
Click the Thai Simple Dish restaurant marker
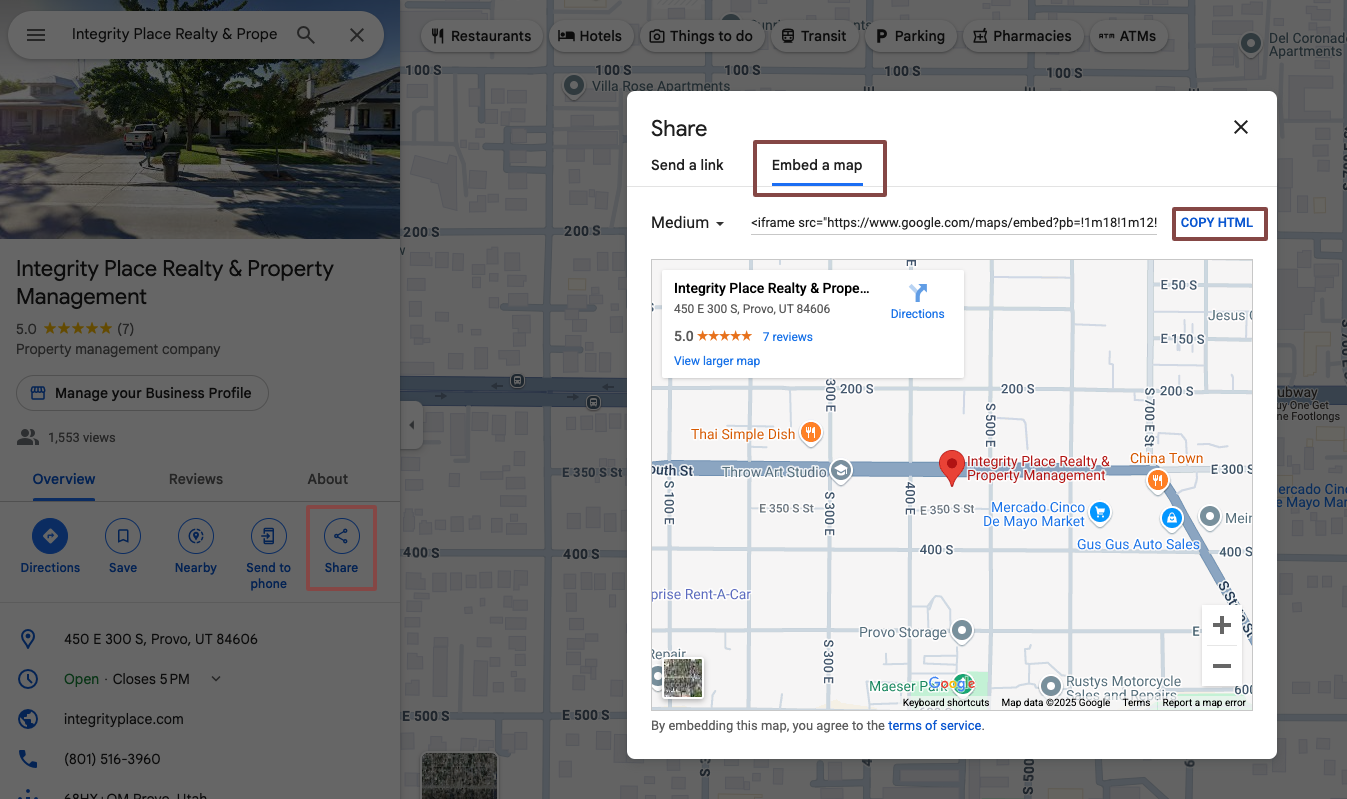click(811, 433)
